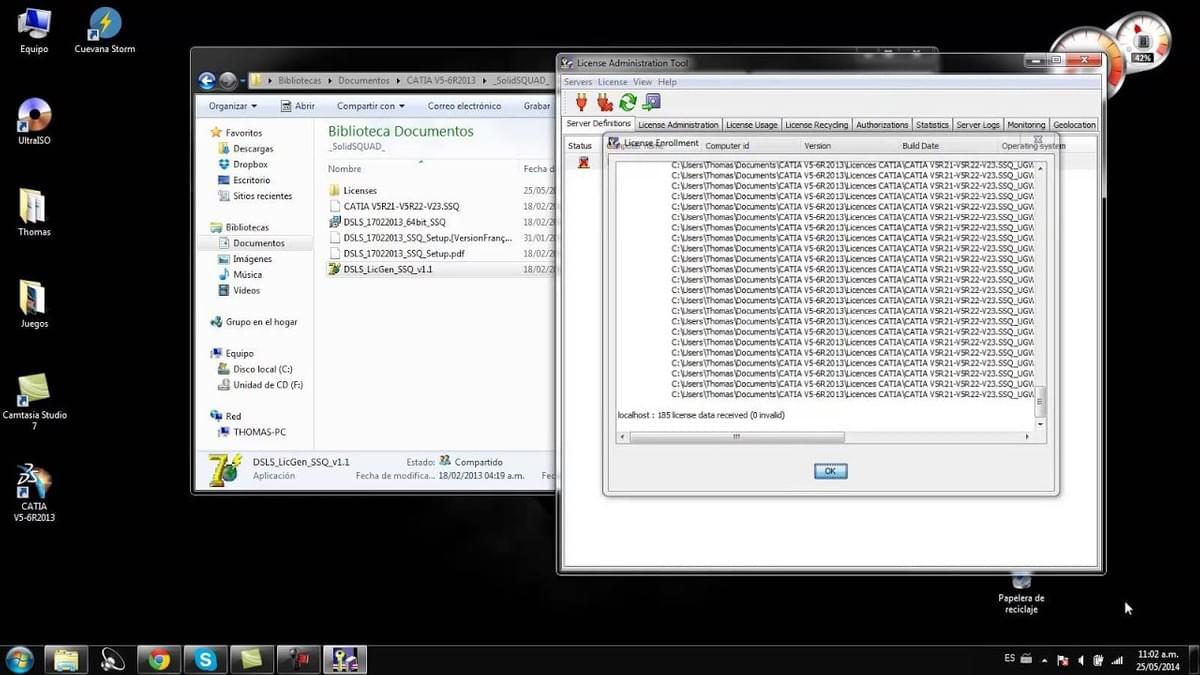Switch to Authorizations tab
The width and height of the screenshot is (1200, 675).
tap(882, 125)
